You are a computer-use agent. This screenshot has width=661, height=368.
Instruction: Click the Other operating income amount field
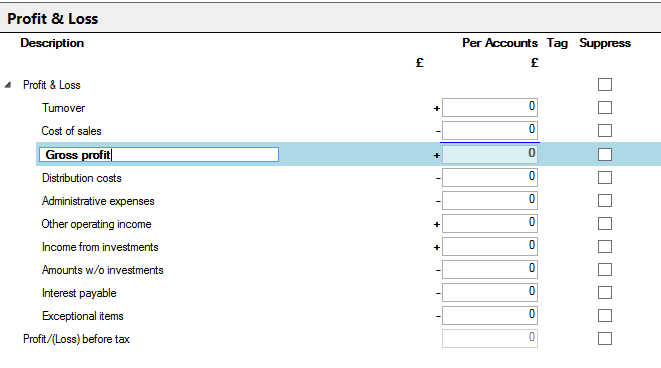pyautogui.click(x=490, y=223)
